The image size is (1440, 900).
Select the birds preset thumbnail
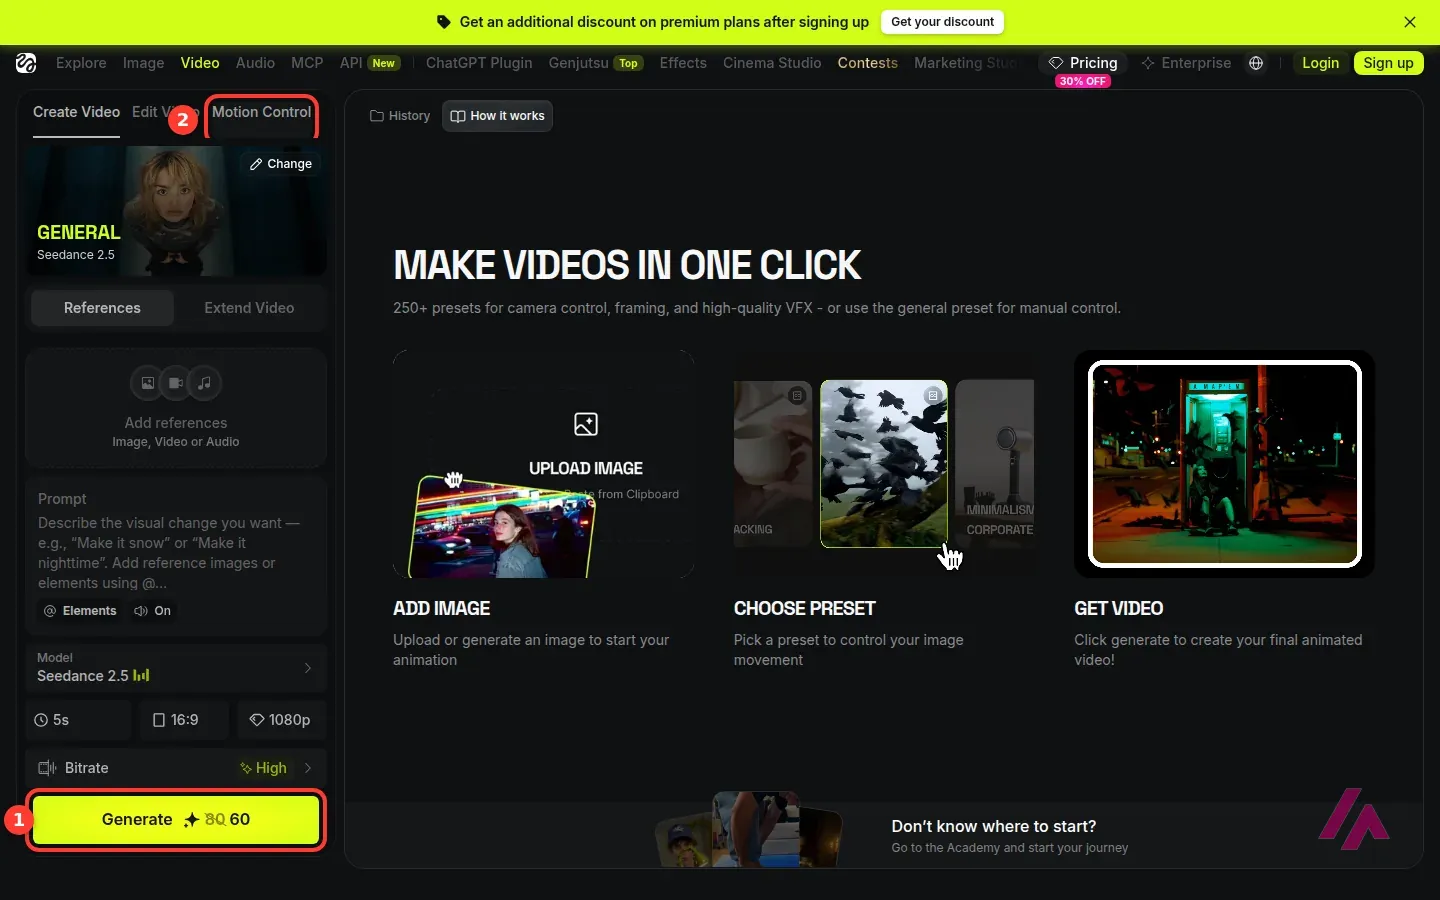click(884, 464)
